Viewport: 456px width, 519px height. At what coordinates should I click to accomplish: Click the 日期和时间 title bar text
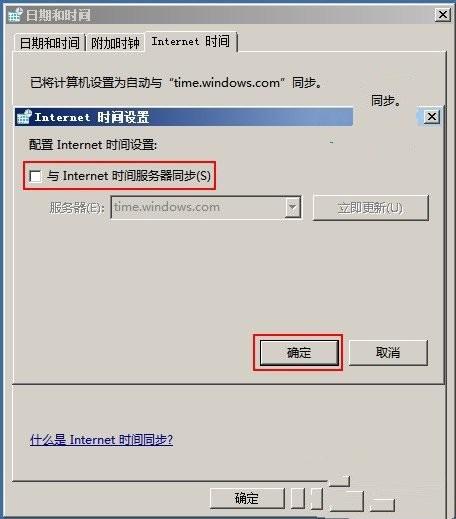pyautogui.click(x=58, y=15)
